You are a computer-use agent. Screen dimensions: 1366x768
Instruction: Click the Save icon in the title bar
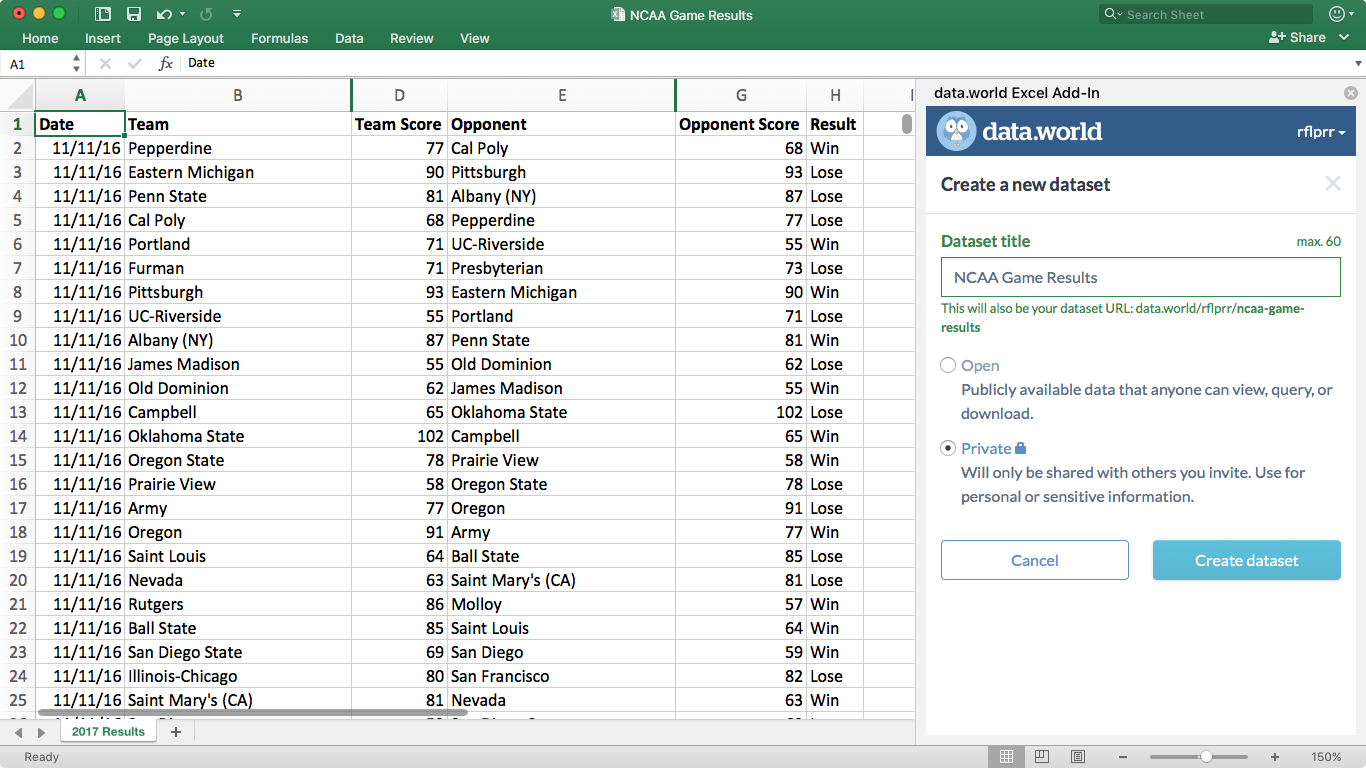133,14
